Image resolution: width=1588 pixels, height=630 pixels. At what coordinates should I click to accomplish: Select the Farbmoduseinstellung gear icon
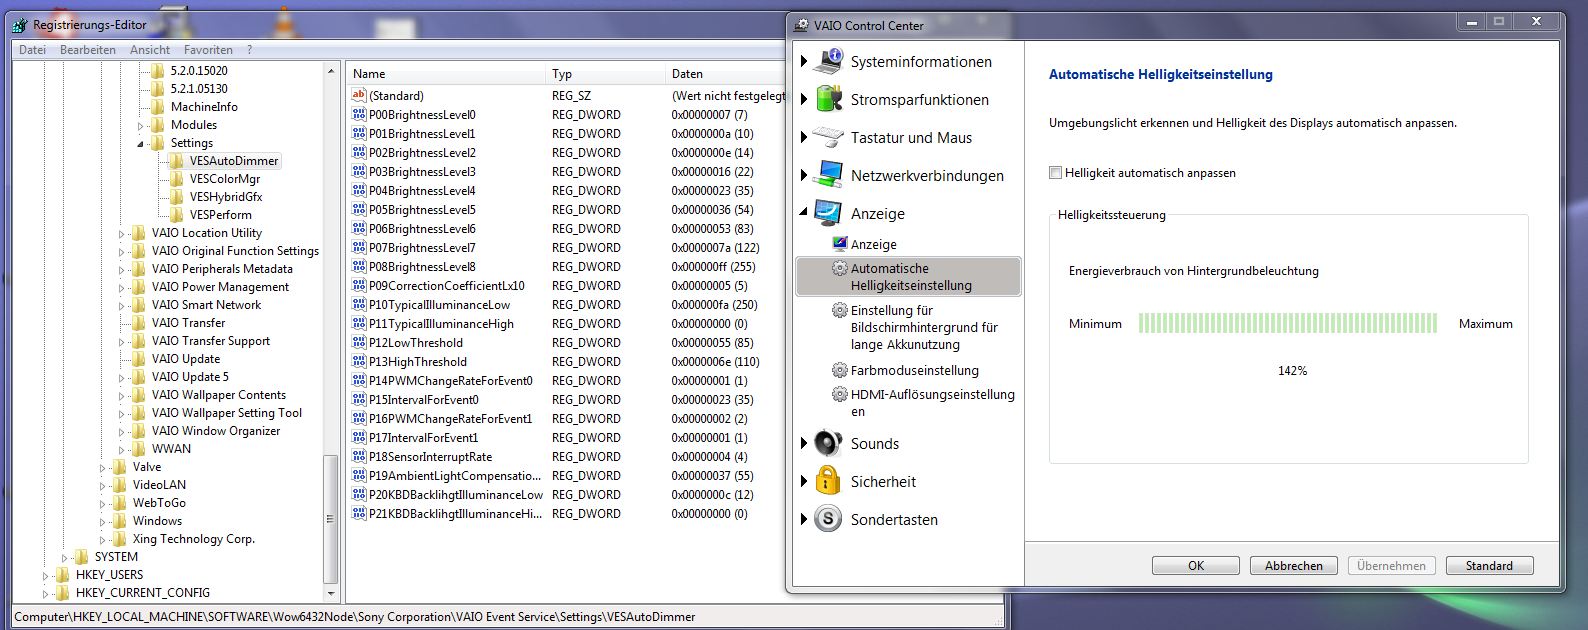tap(840, 370)
